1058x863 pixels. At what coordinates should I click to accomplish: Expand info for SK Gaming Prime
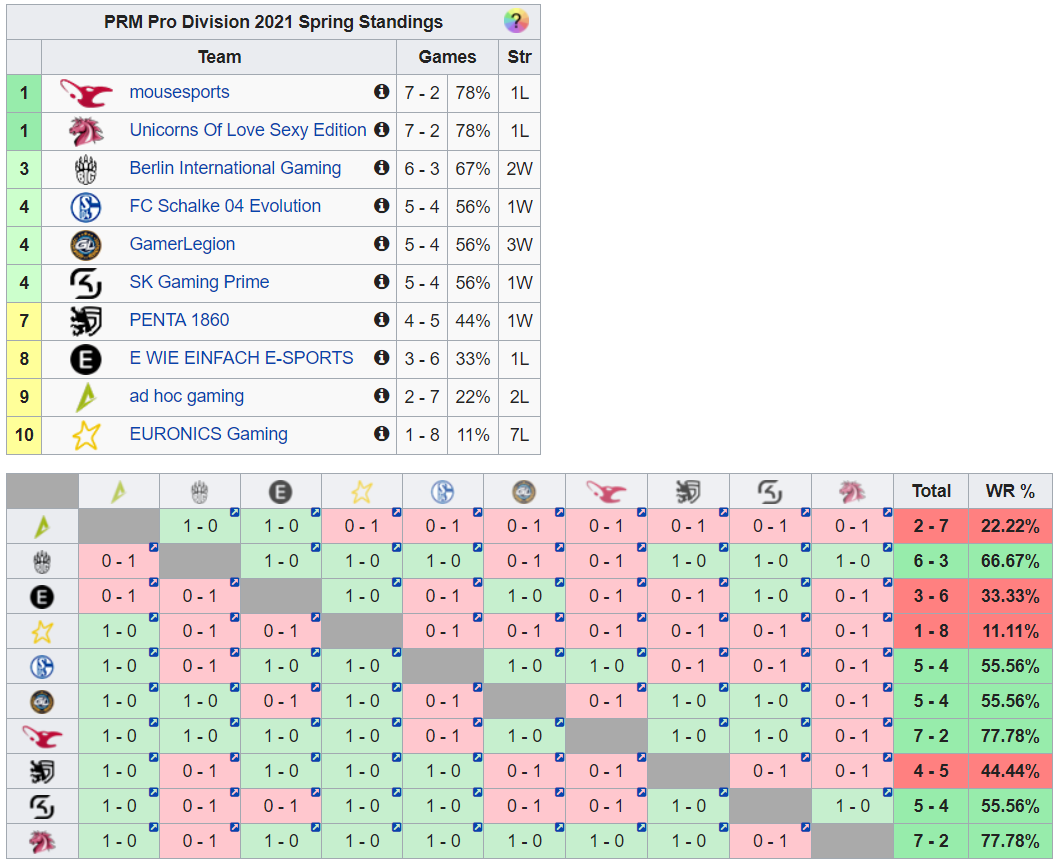click(x=381, y=282)
